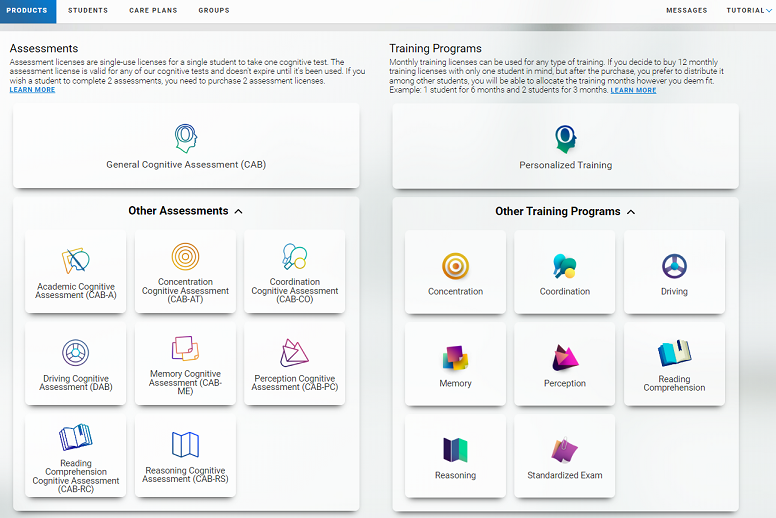Viewport: 776px width, 518px height.
Task: Click Learn More link in Training Programs
Action: [633, 90]
